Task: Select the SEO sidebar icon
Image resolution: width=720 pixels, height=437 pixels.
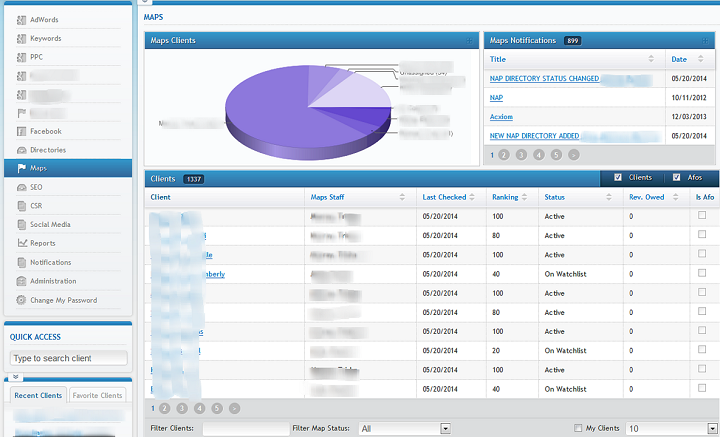Action: [x=21, y=187]
